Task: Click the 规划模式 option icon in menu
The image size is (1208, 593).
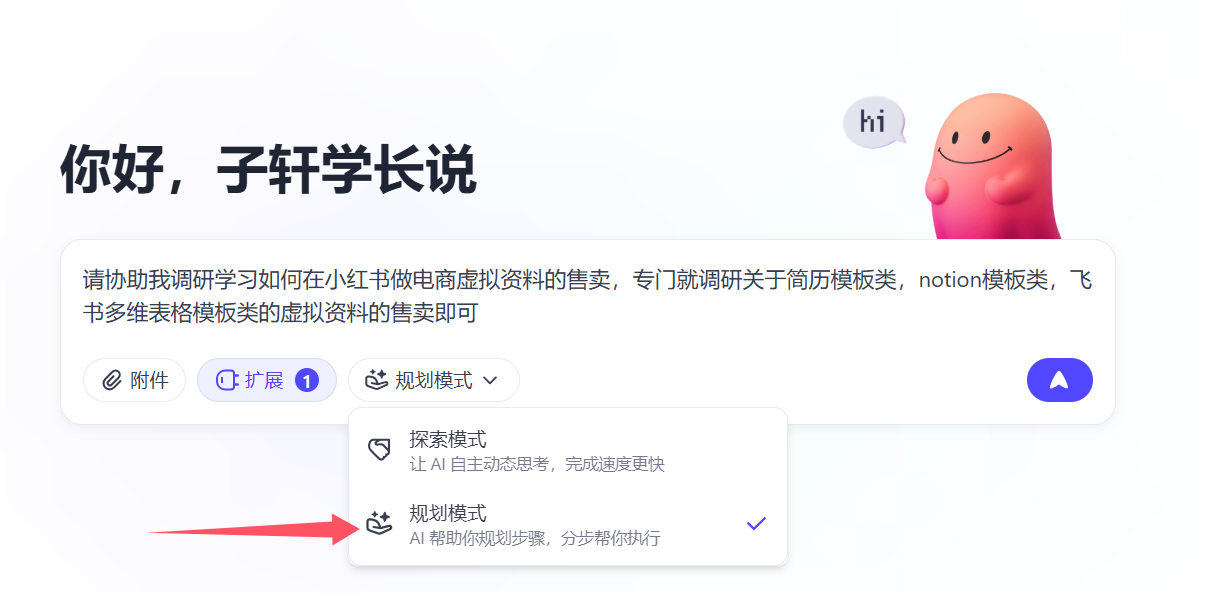Action: [379, 523]
